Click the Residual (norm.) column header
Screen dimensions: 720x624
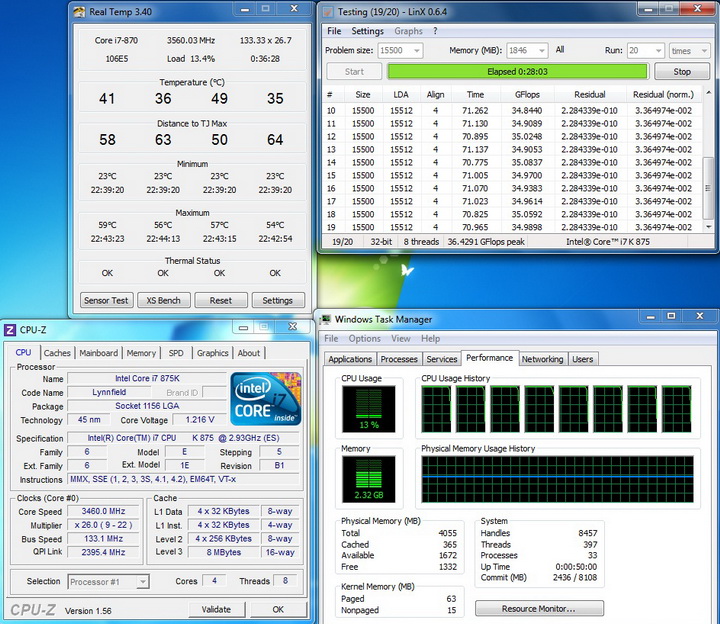[663, 95]
